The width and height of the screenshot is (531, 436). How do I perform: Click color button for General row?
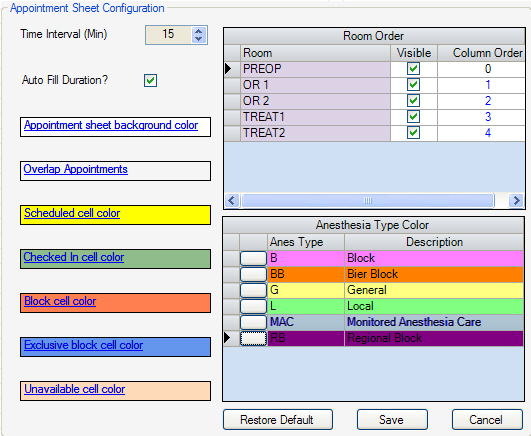[253, 290]
